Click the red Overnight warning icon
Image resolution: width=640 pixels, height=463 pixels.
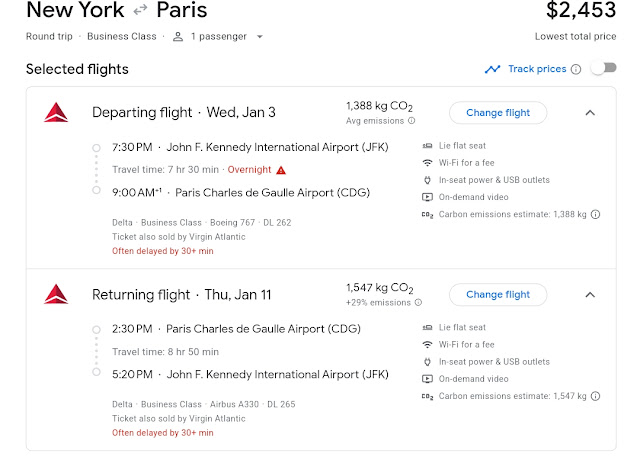(282, 170)
